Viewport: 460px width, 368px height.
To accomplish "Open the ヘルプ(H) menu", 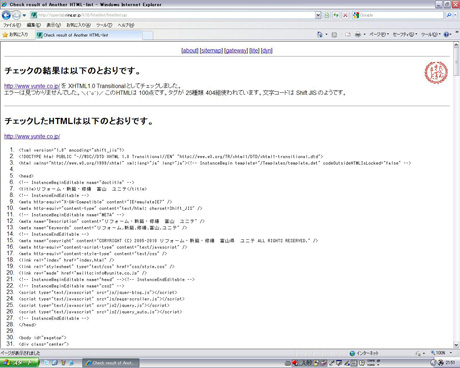I will click(126, 25).
